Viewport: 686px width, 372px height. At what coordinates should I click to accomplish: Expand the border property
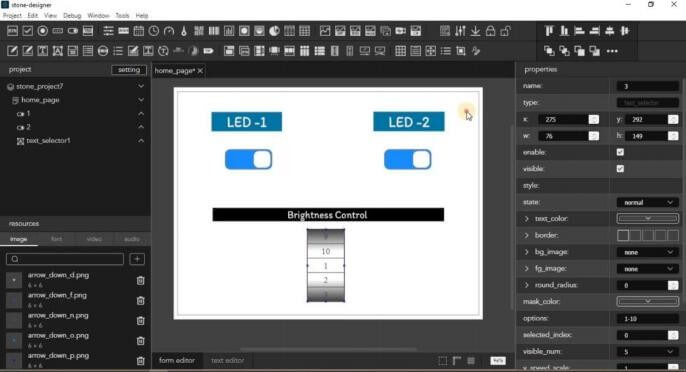(526, 235)
